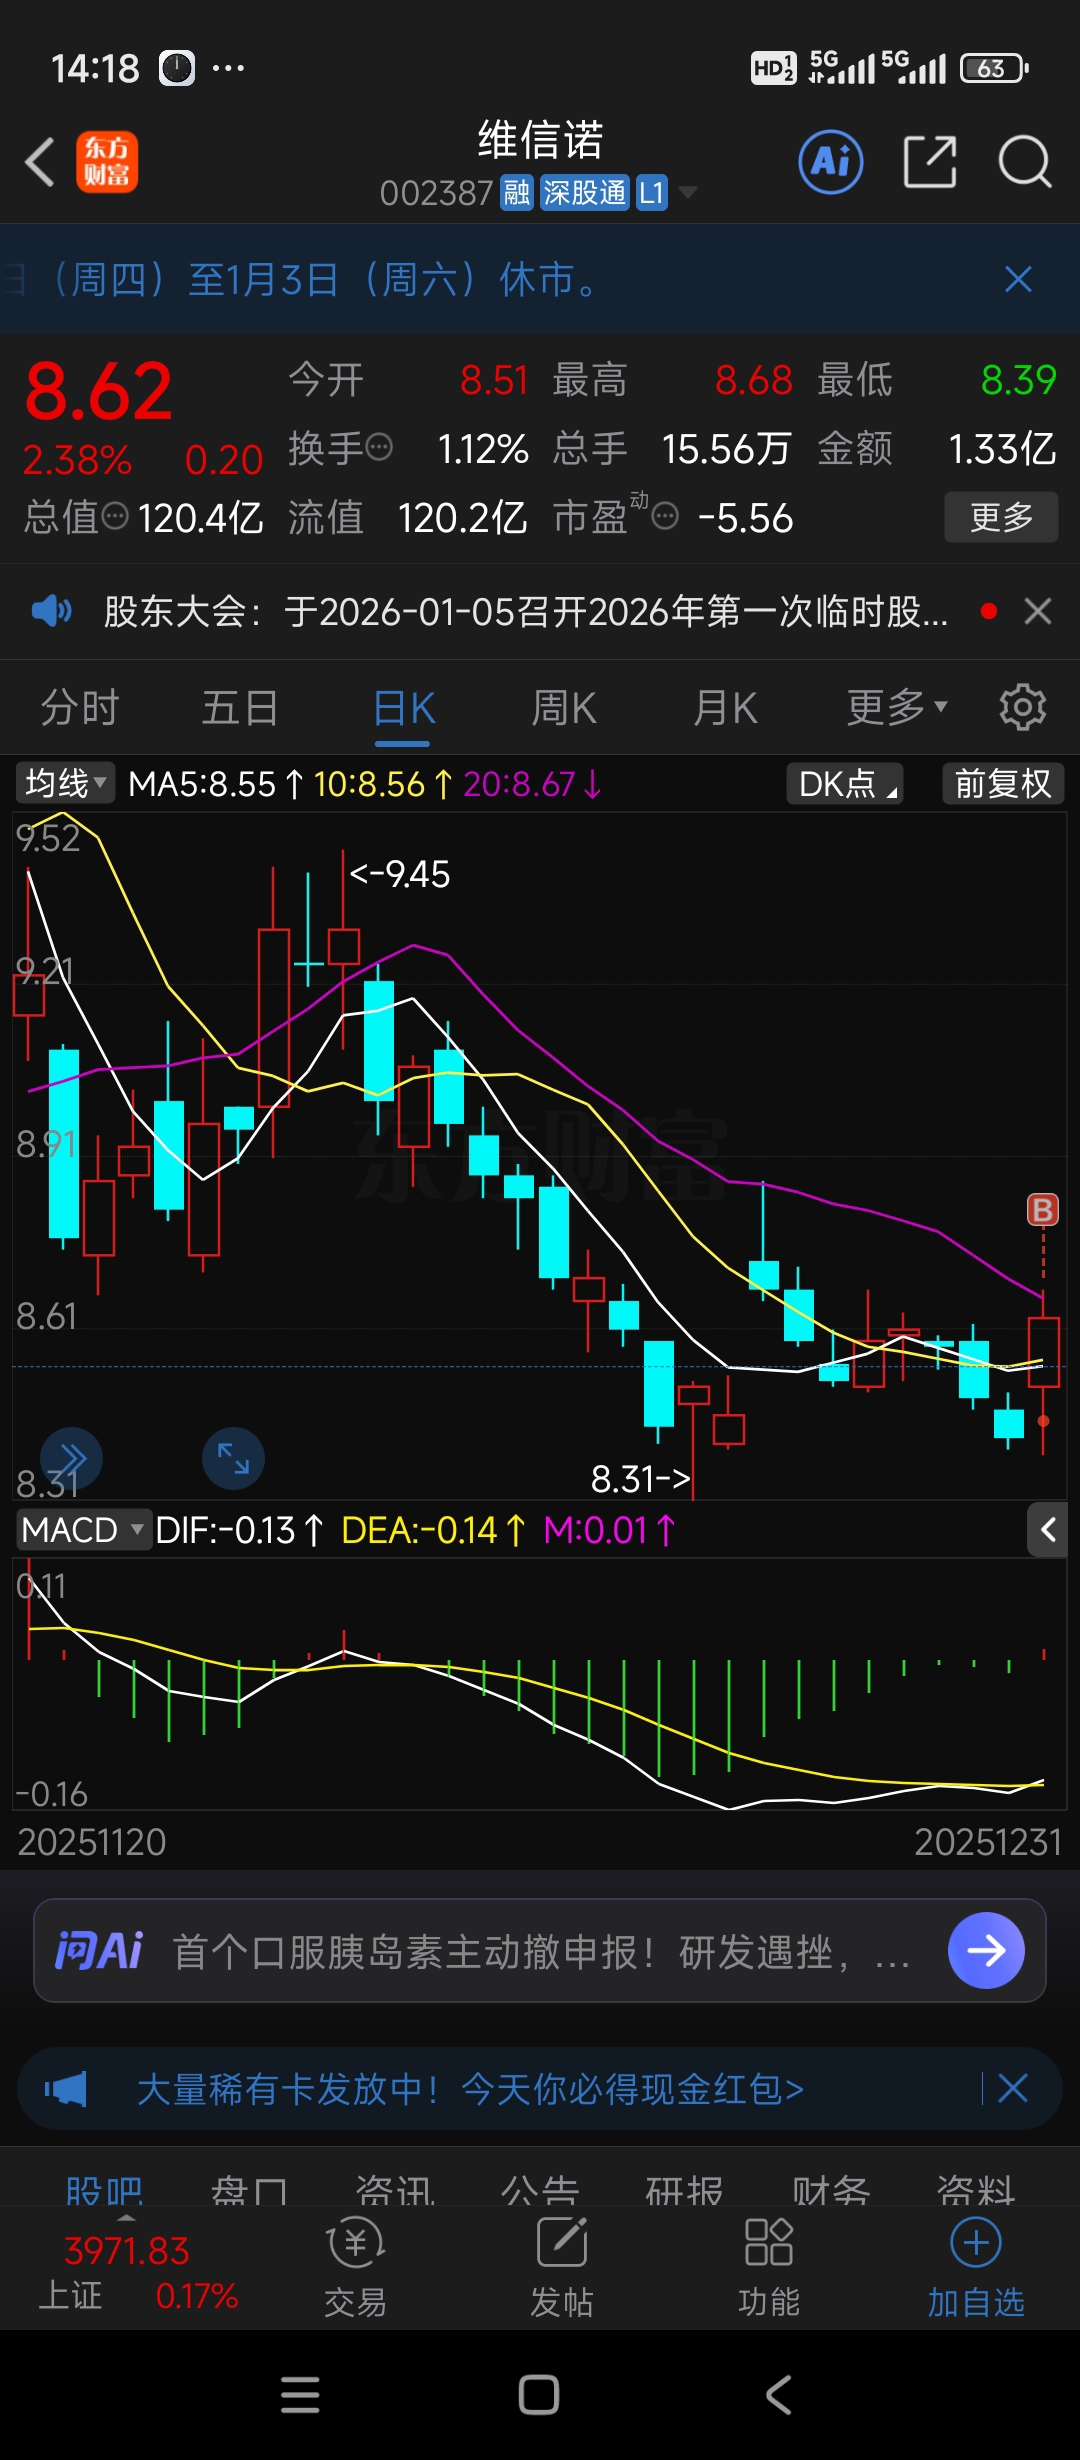The height and width of the screenshot is (2460, 1080).
Task: Tap the 融 margin trading badge
Action: coord(517,192)
